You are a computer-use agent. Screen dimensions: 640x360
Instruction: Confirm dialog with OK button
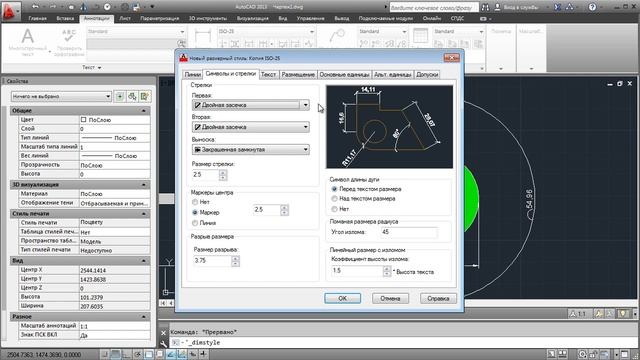(342, 298)
